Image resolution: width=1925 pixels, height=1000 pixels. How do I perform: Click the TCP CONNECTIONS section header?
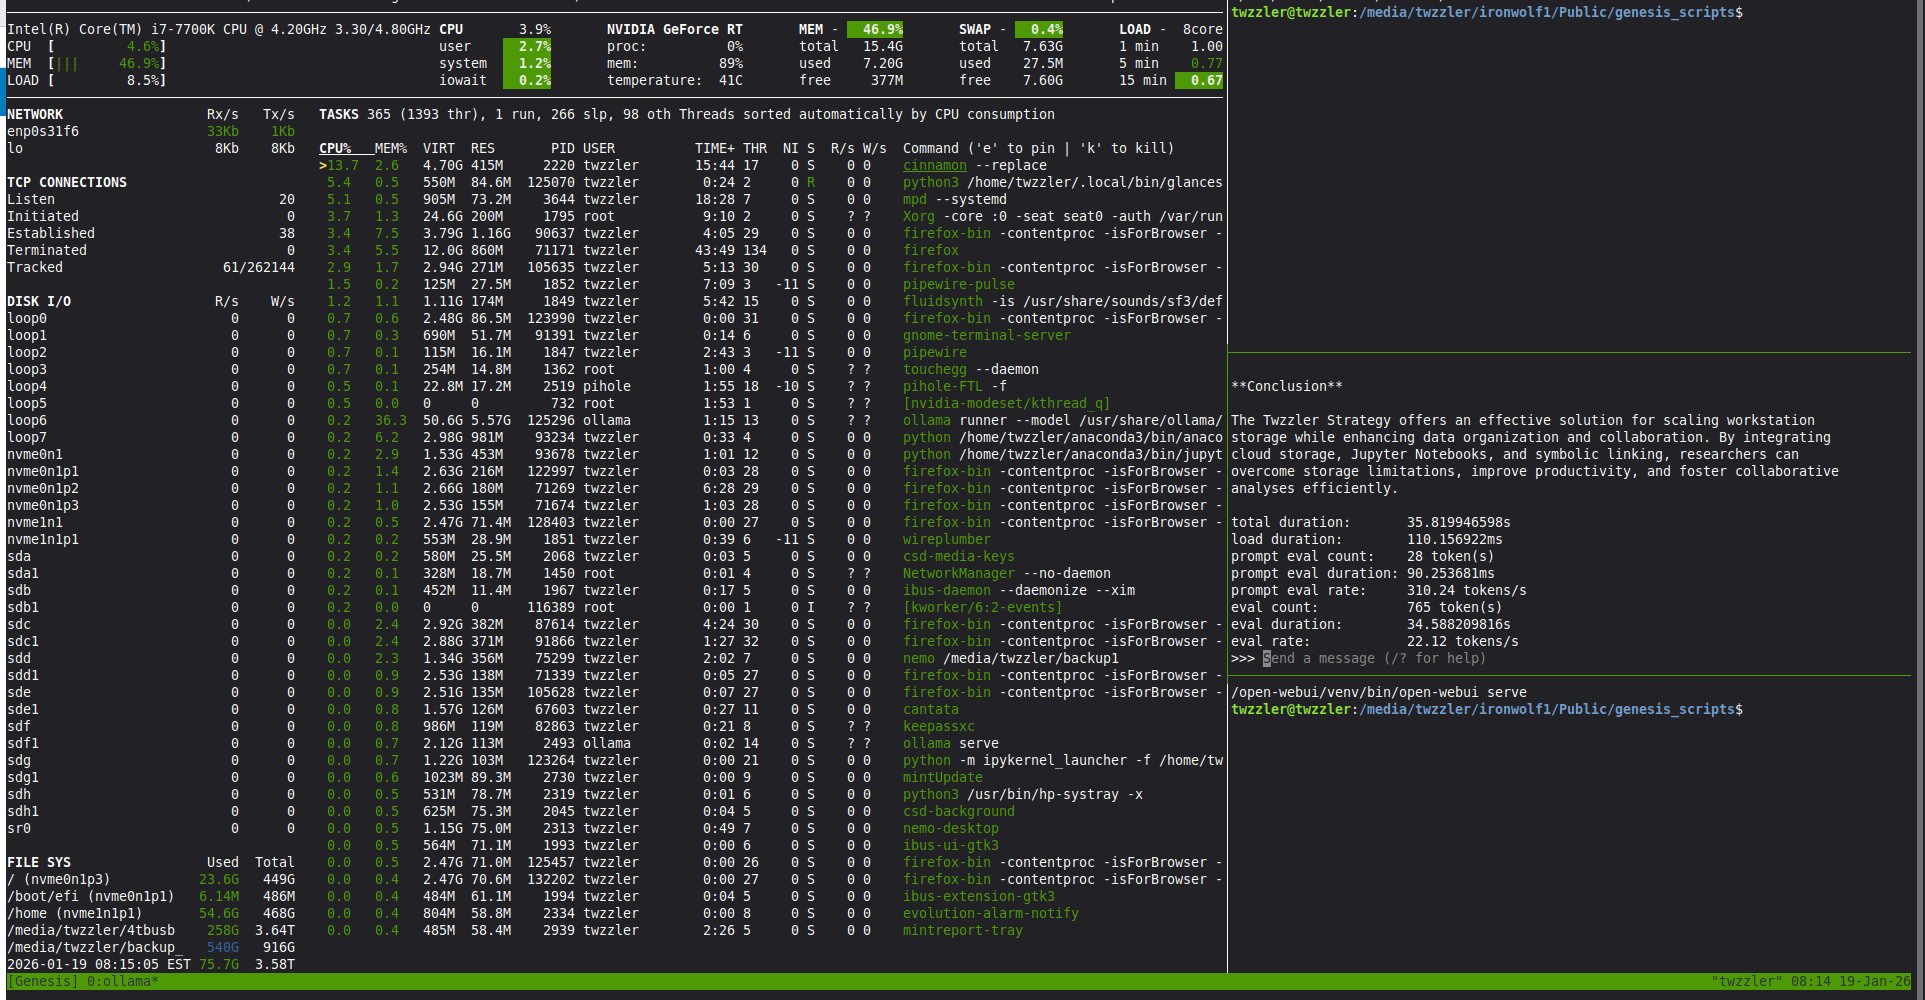(x=67, y=182)
